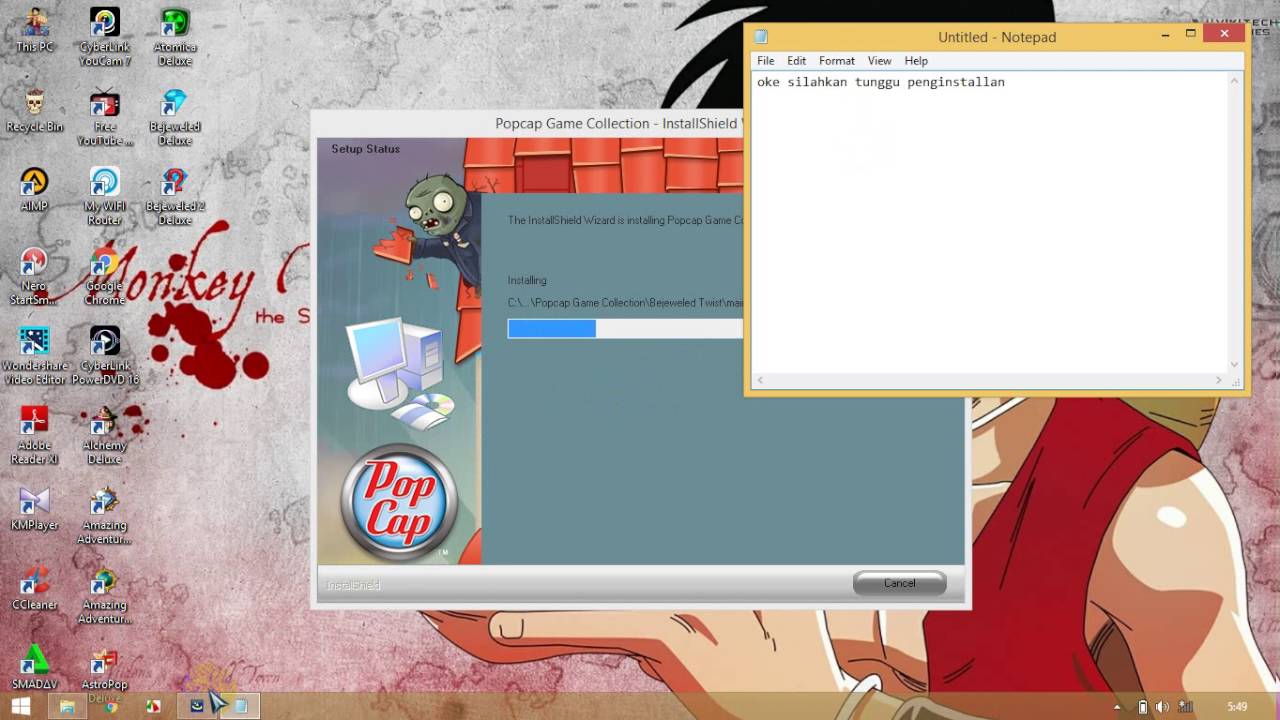The height and width of the screenshot is (720, 1280).
Task: Select the AIMP desktop shortcut
Action: [34, 189]
